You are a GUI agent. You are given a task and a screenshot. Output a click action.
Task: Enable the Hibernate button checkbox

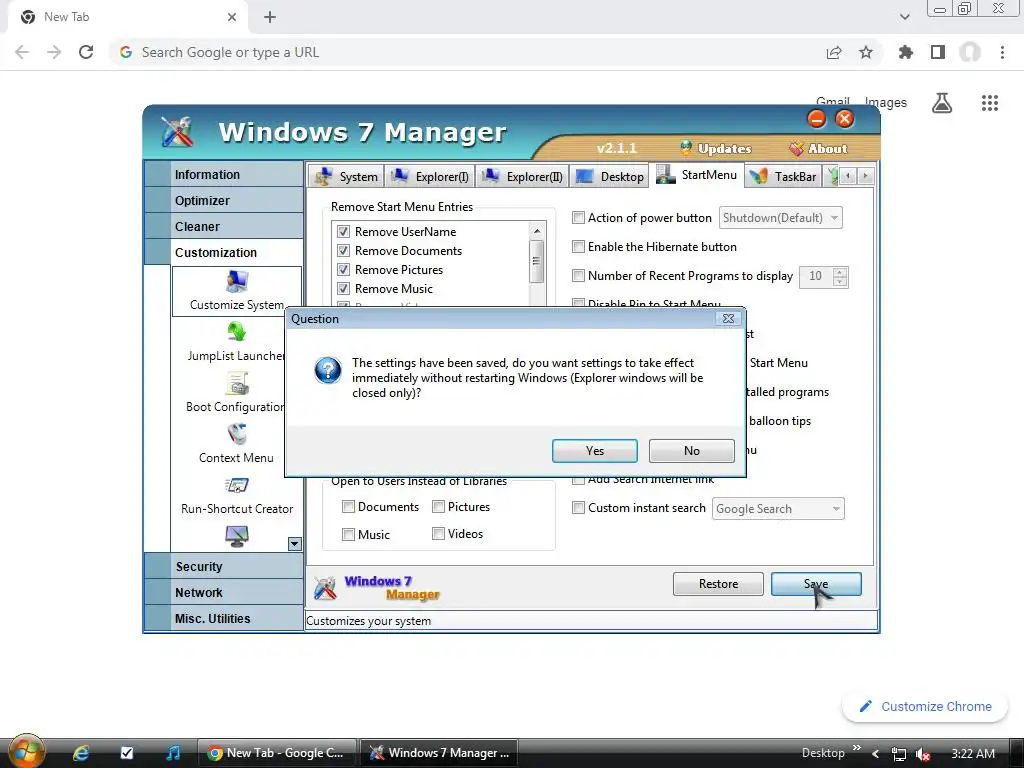pos(578,246)
